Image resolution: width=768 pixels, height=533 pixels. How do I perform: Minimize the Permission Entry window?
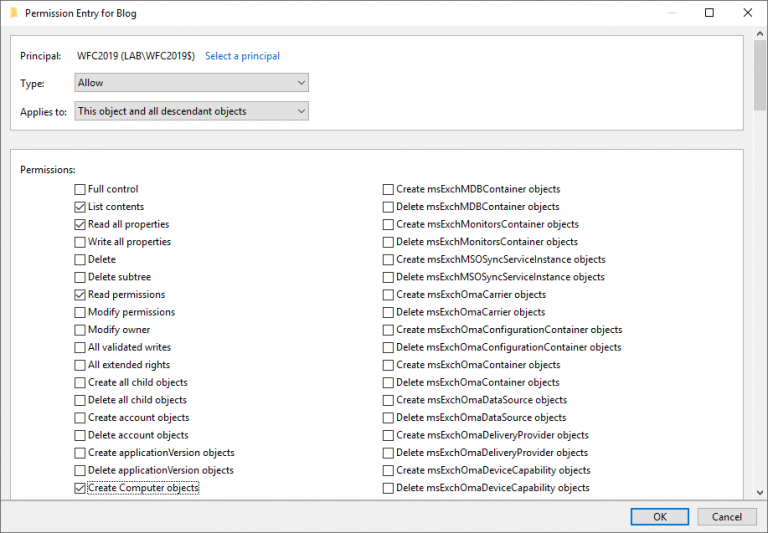673,13
